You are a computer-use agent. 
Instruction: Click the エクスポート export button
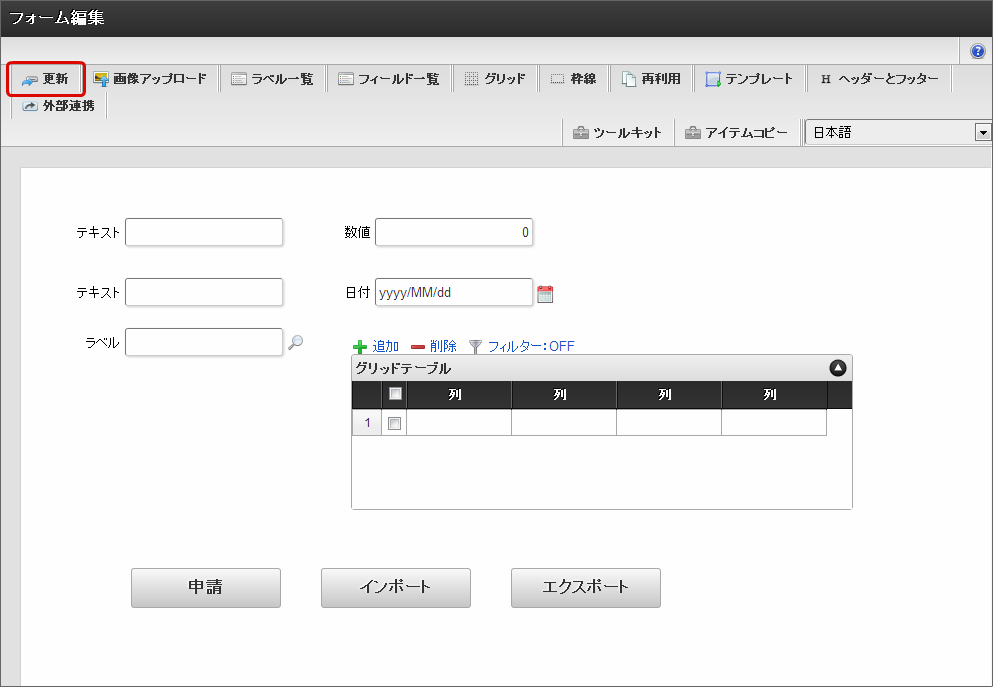click(x=586, y=588)
